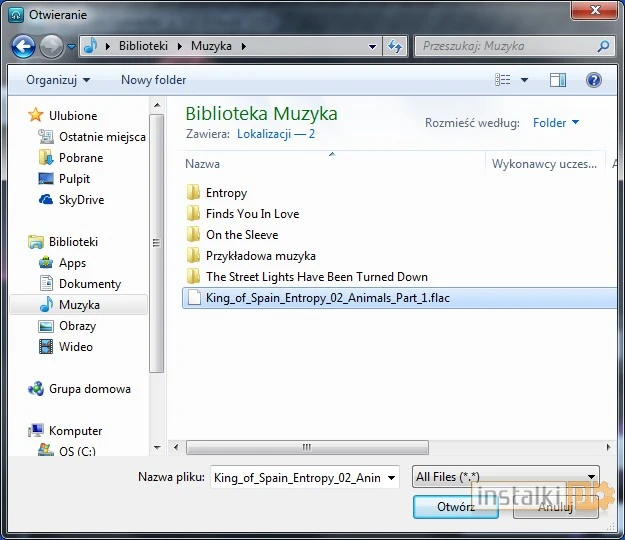Click Nowy folder in toolbar
625x540 pixels.
click(x=153, y=80)
